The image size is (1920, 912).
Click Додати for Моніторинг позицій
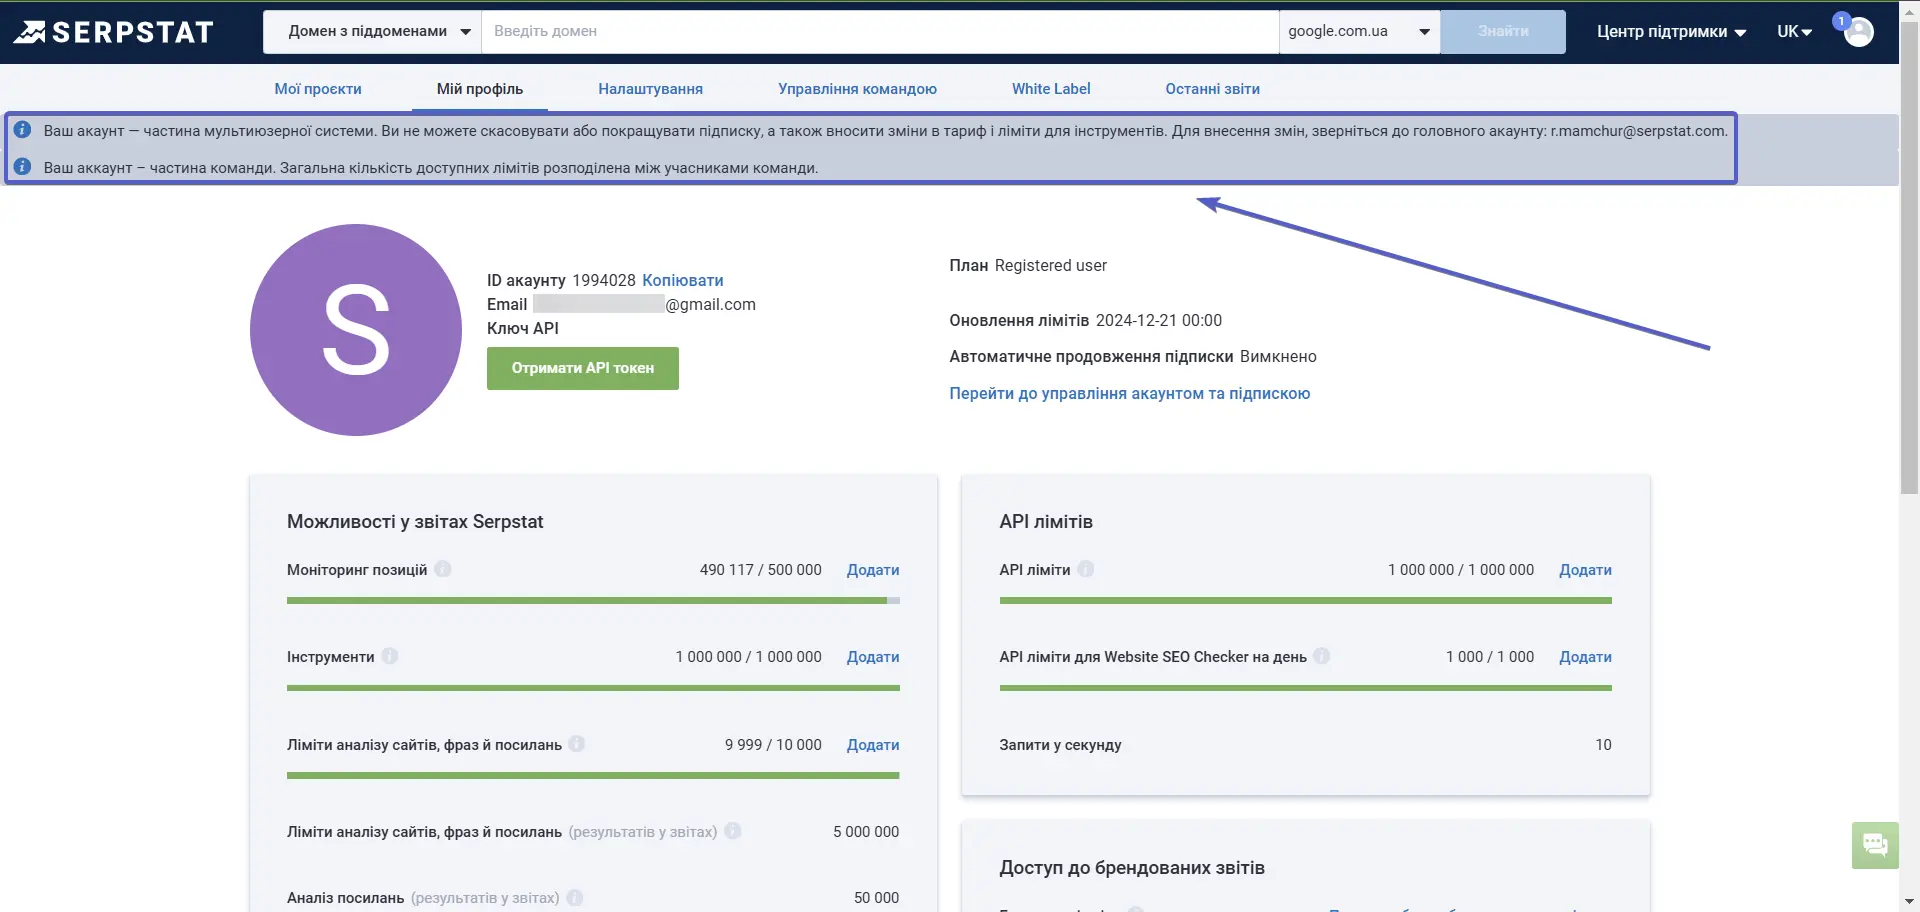click(873, 570)
